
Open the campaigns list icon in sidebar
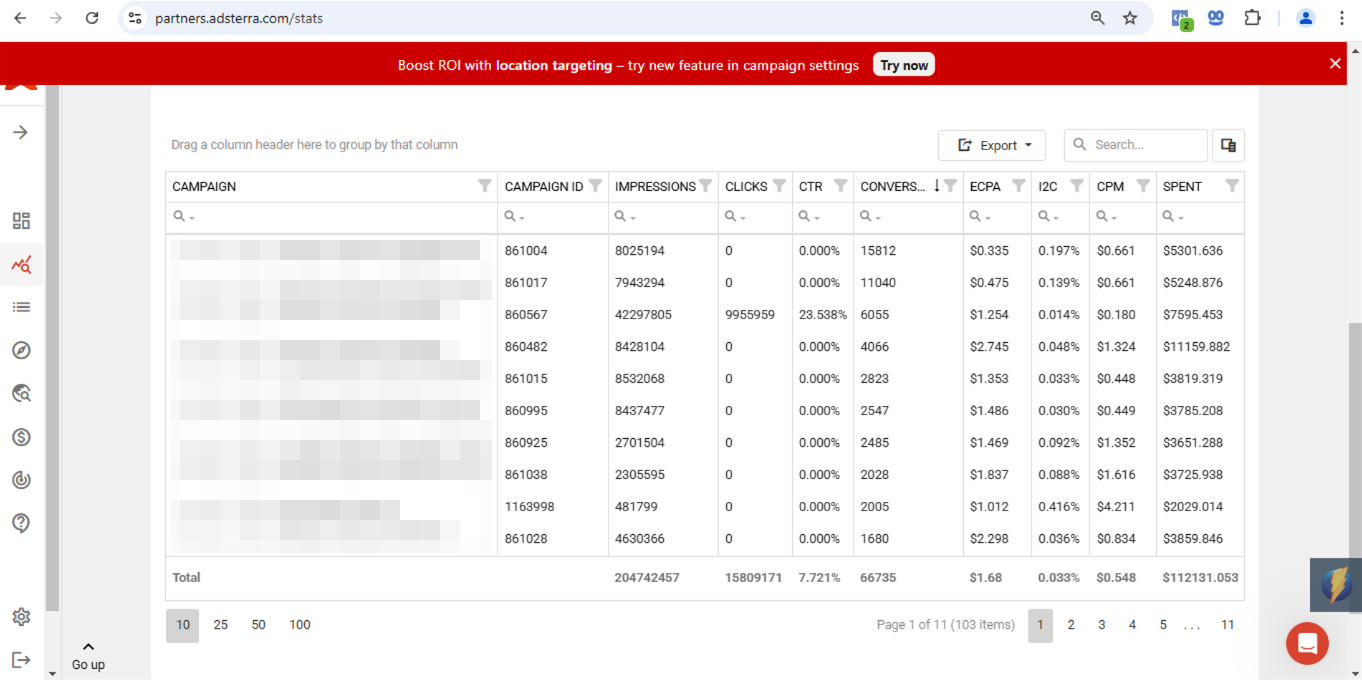(21, 307)
